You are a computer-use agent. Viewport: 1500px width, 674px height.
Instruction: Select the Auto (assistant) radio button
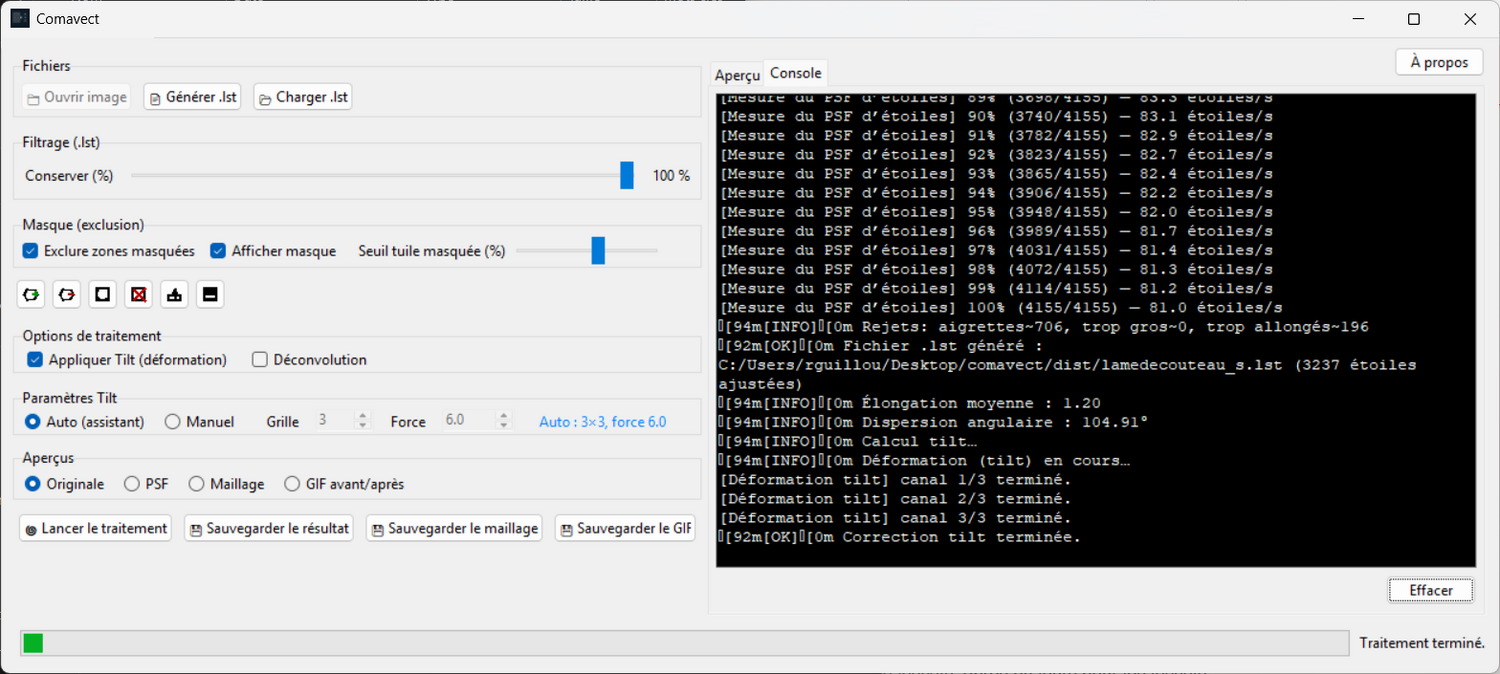pyautogui.click(x=33, y=422)
